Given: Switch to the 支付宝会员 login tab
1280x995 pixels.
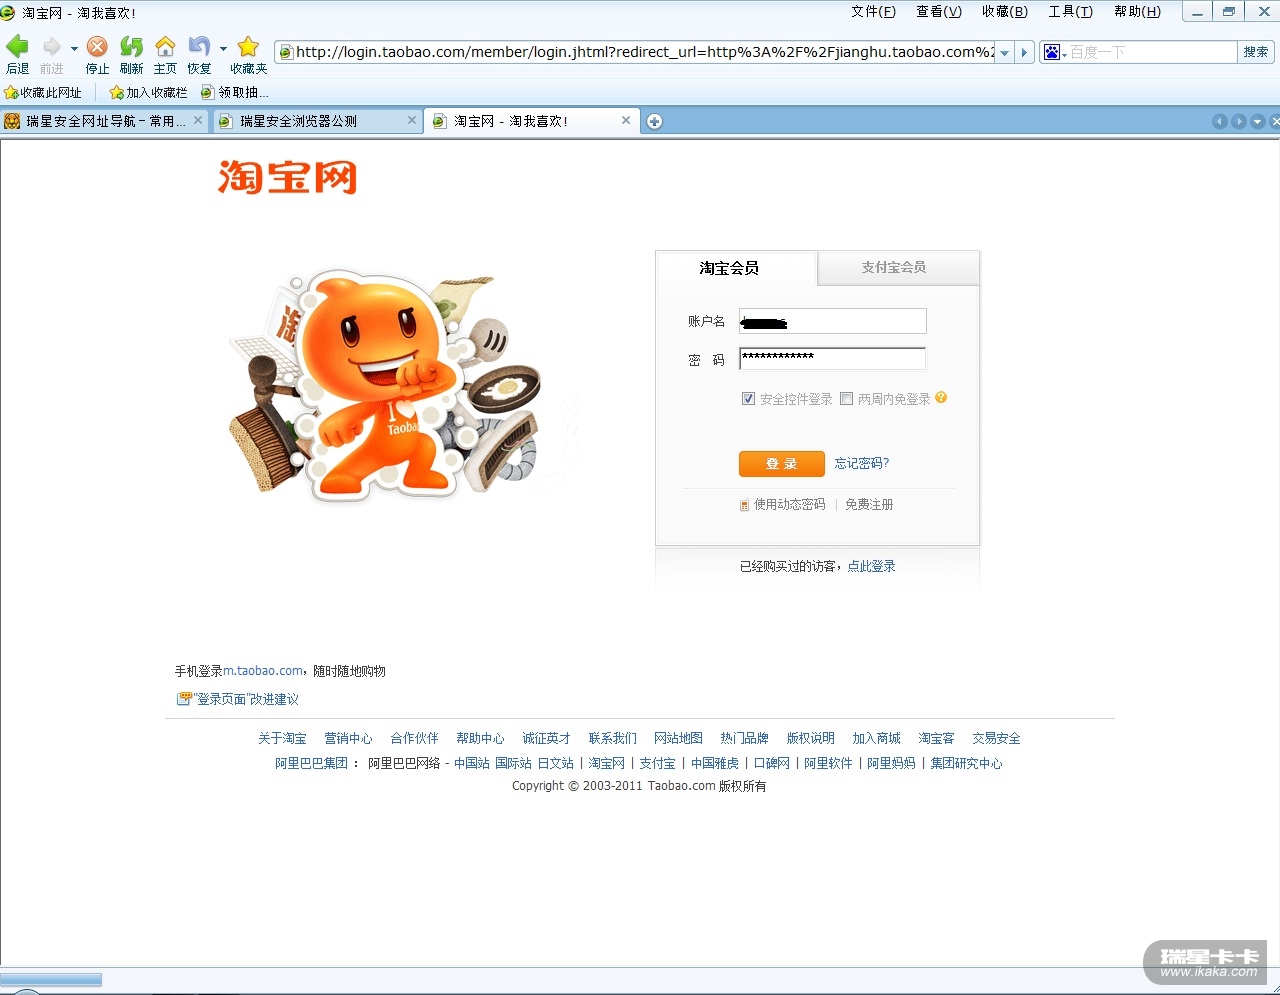Looking at the screenshot, I should coord(898,268).
